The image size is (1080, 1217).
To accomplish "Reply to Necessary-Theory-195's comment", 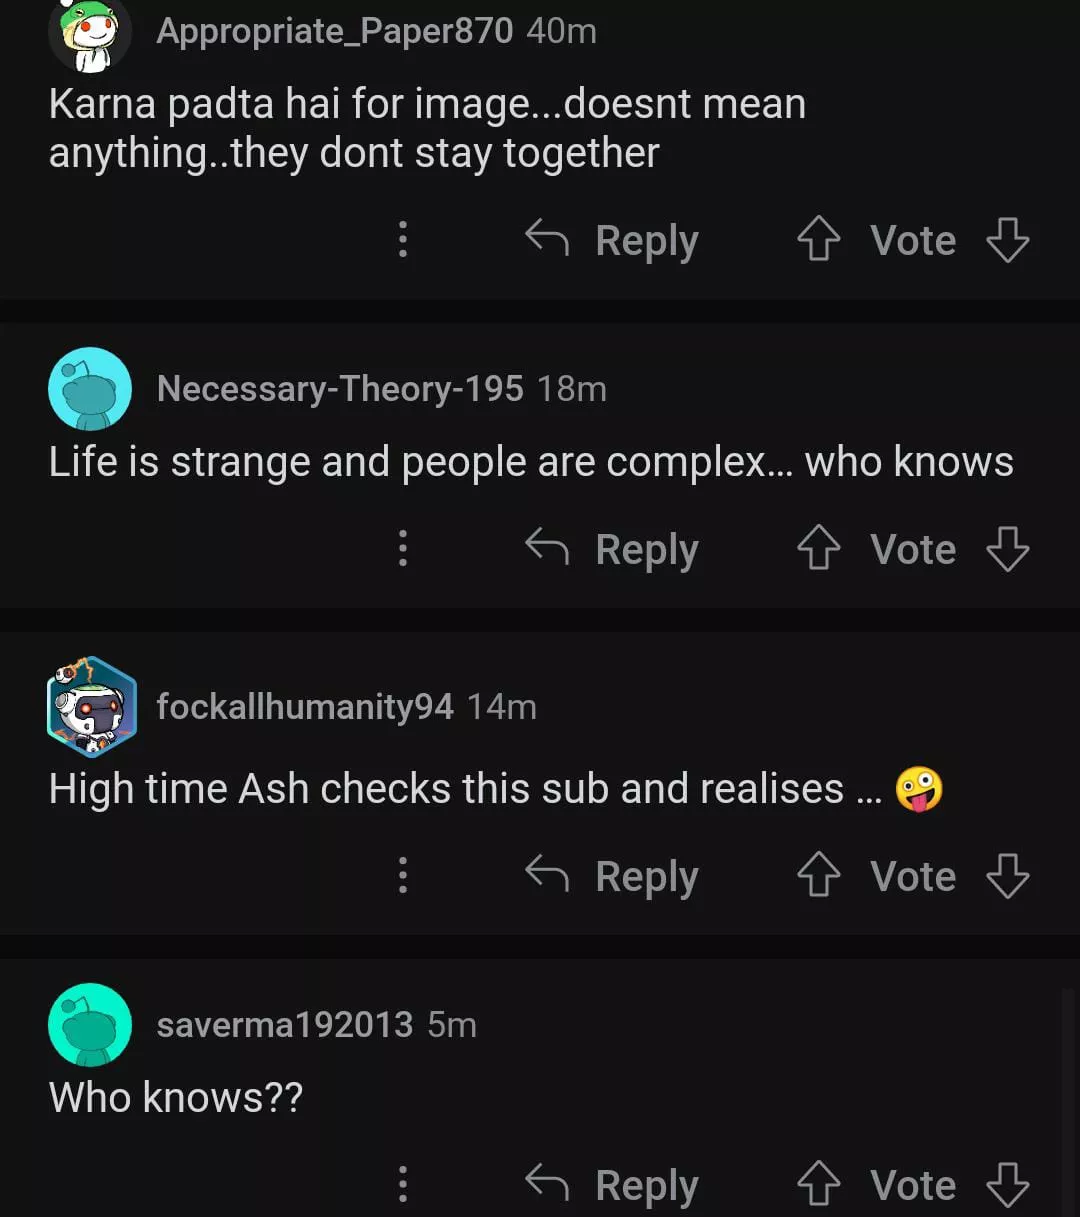I will 612,549.
